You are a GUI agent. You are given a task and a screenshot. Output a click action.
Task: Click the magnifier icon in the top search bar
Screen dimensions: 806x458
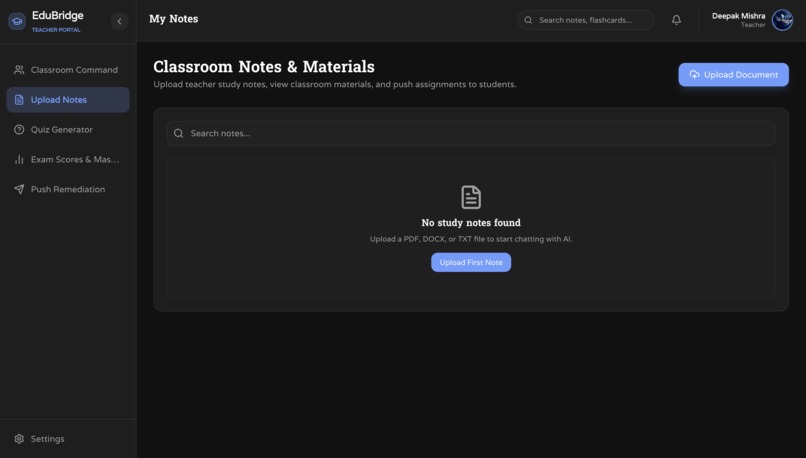pyautogui.click(x=528, y=20)
